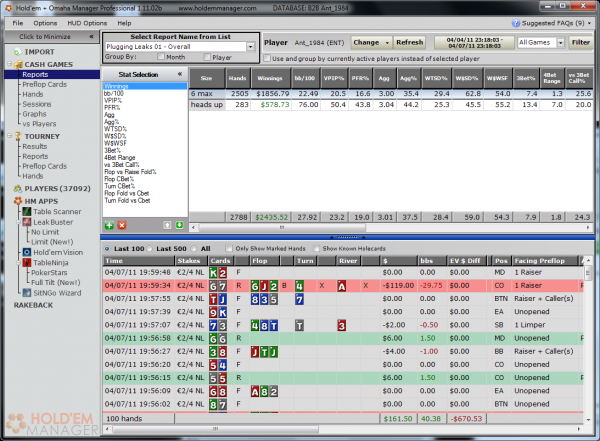Click Suggested FAQs help icon
Viewport: 600px width, 441px height.
pos(516,23)
